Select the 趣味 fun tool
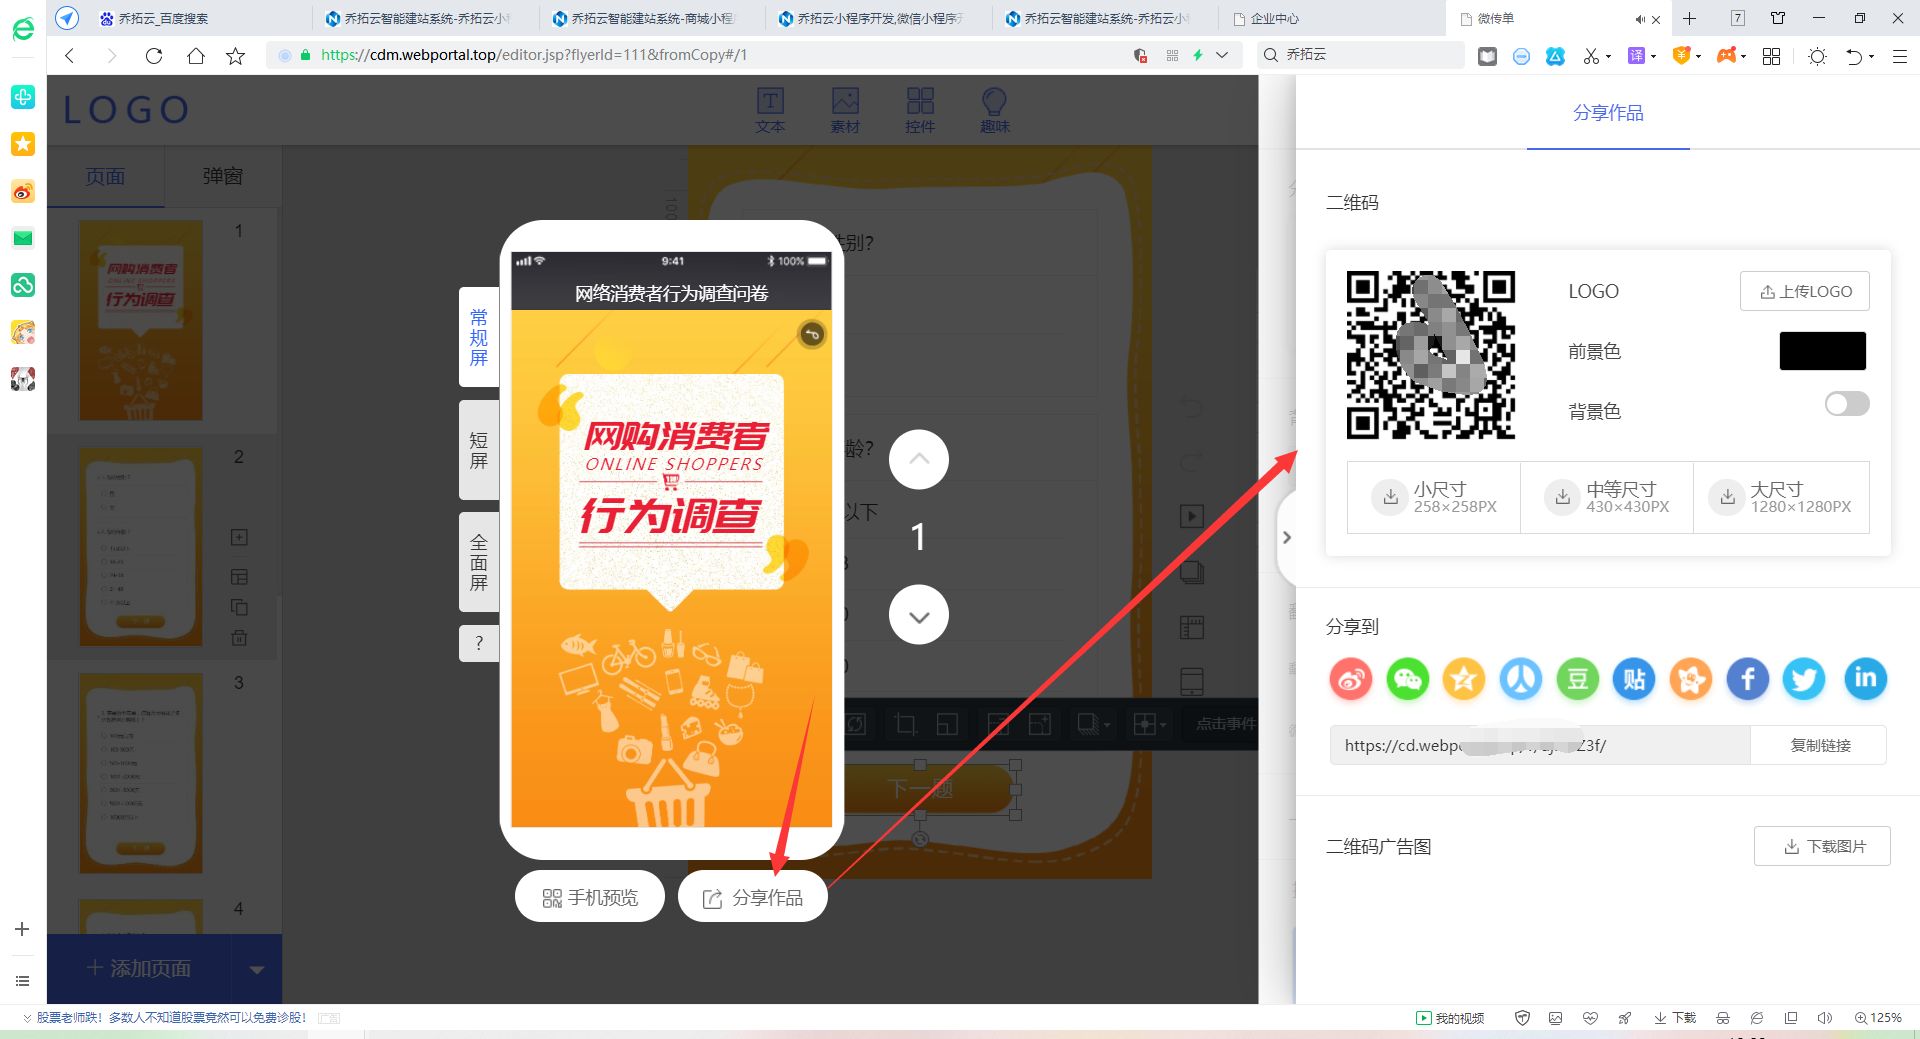The image size is (1920, 1039). point(995,110)
